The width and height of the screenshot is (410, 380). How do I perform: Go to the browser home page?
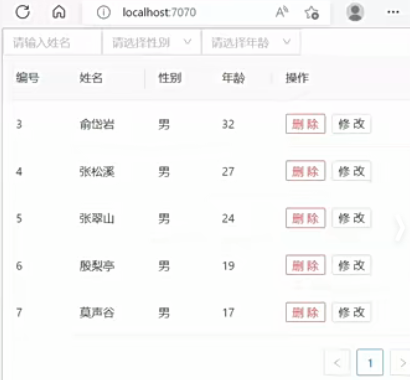[x=59, y=12]
